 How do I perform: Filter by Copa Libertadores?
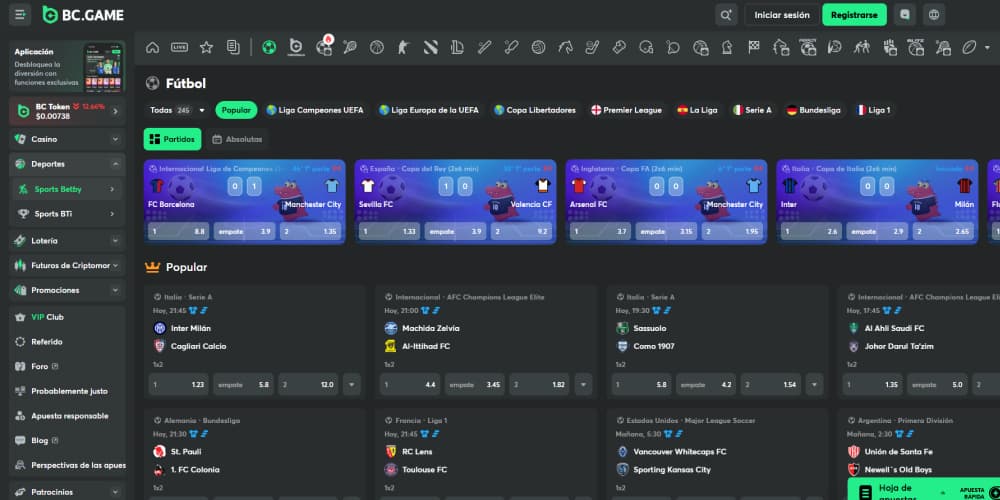point(535,110)
